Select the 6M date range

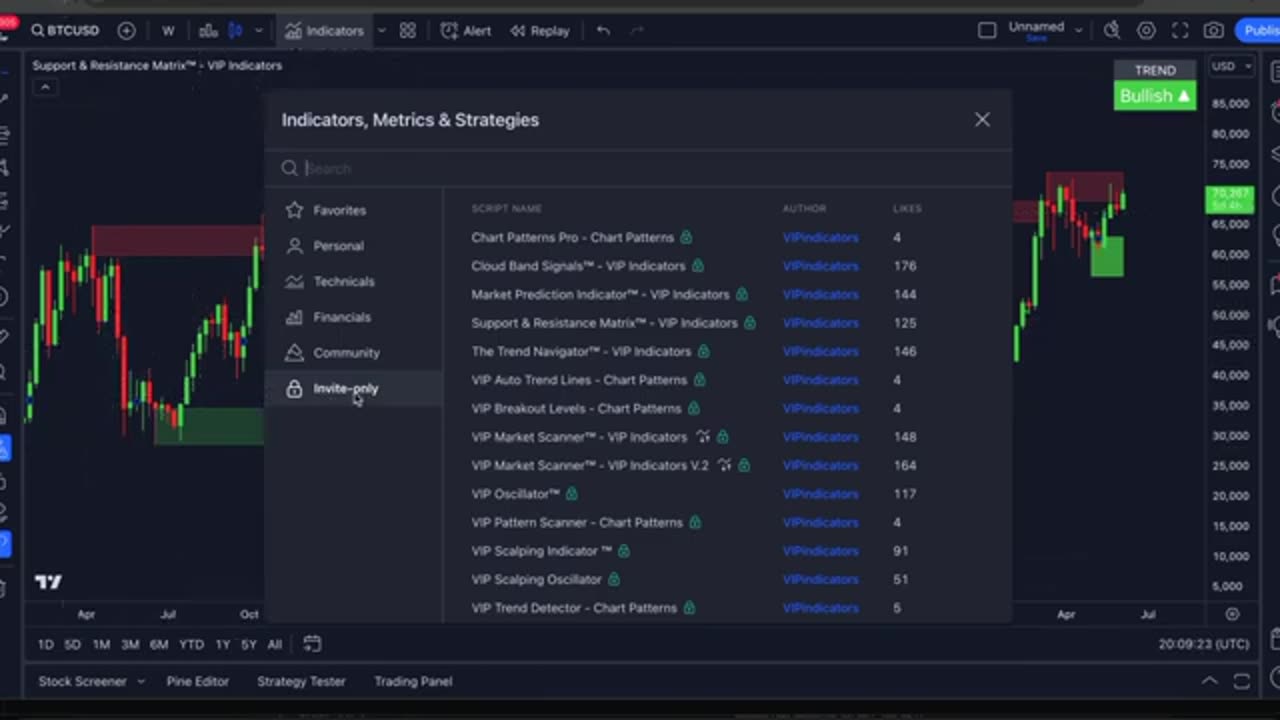(x=159, y=645)
